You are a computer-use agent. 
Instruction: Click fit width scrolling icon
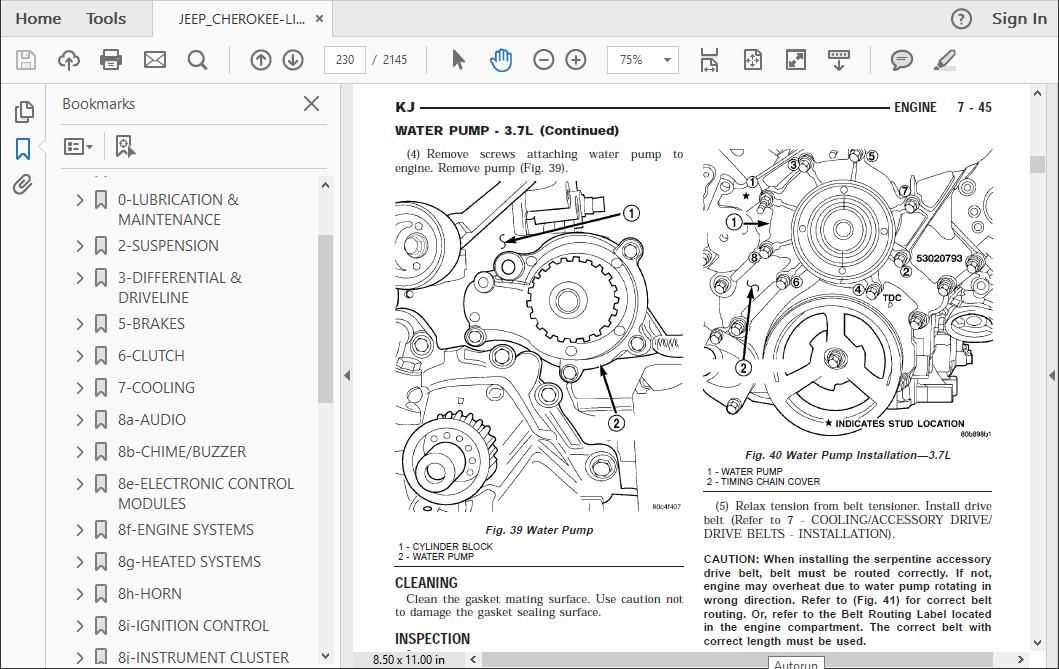(x=709, y=60)
